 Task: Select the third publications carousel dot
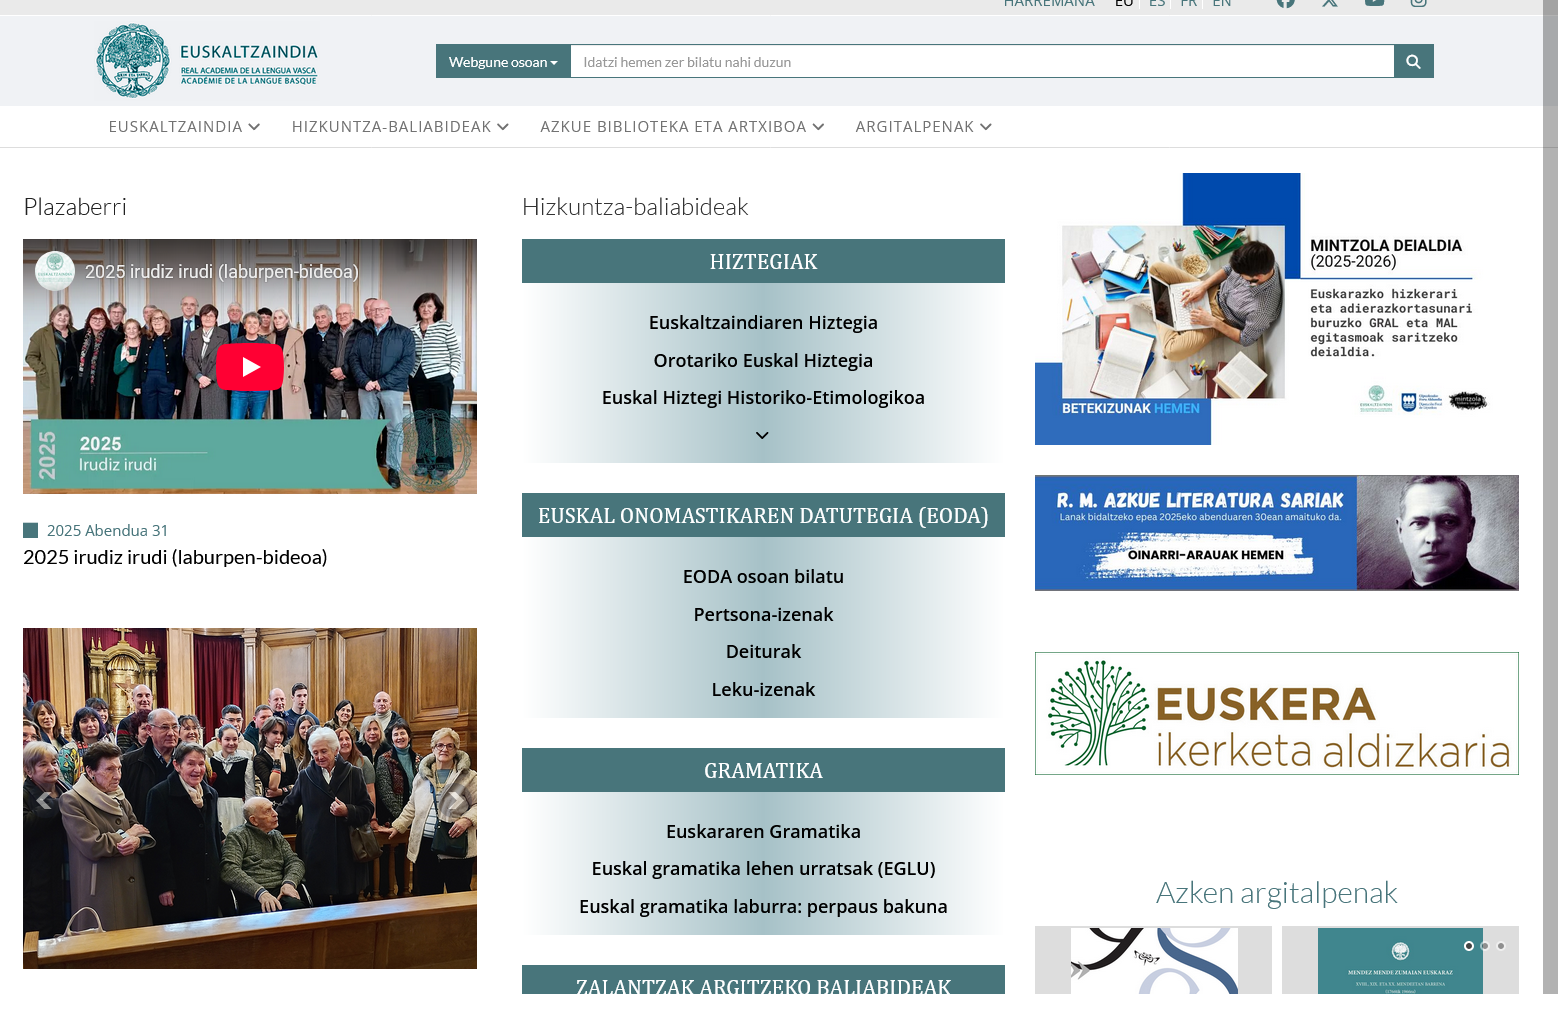[x=1501, y=946]
